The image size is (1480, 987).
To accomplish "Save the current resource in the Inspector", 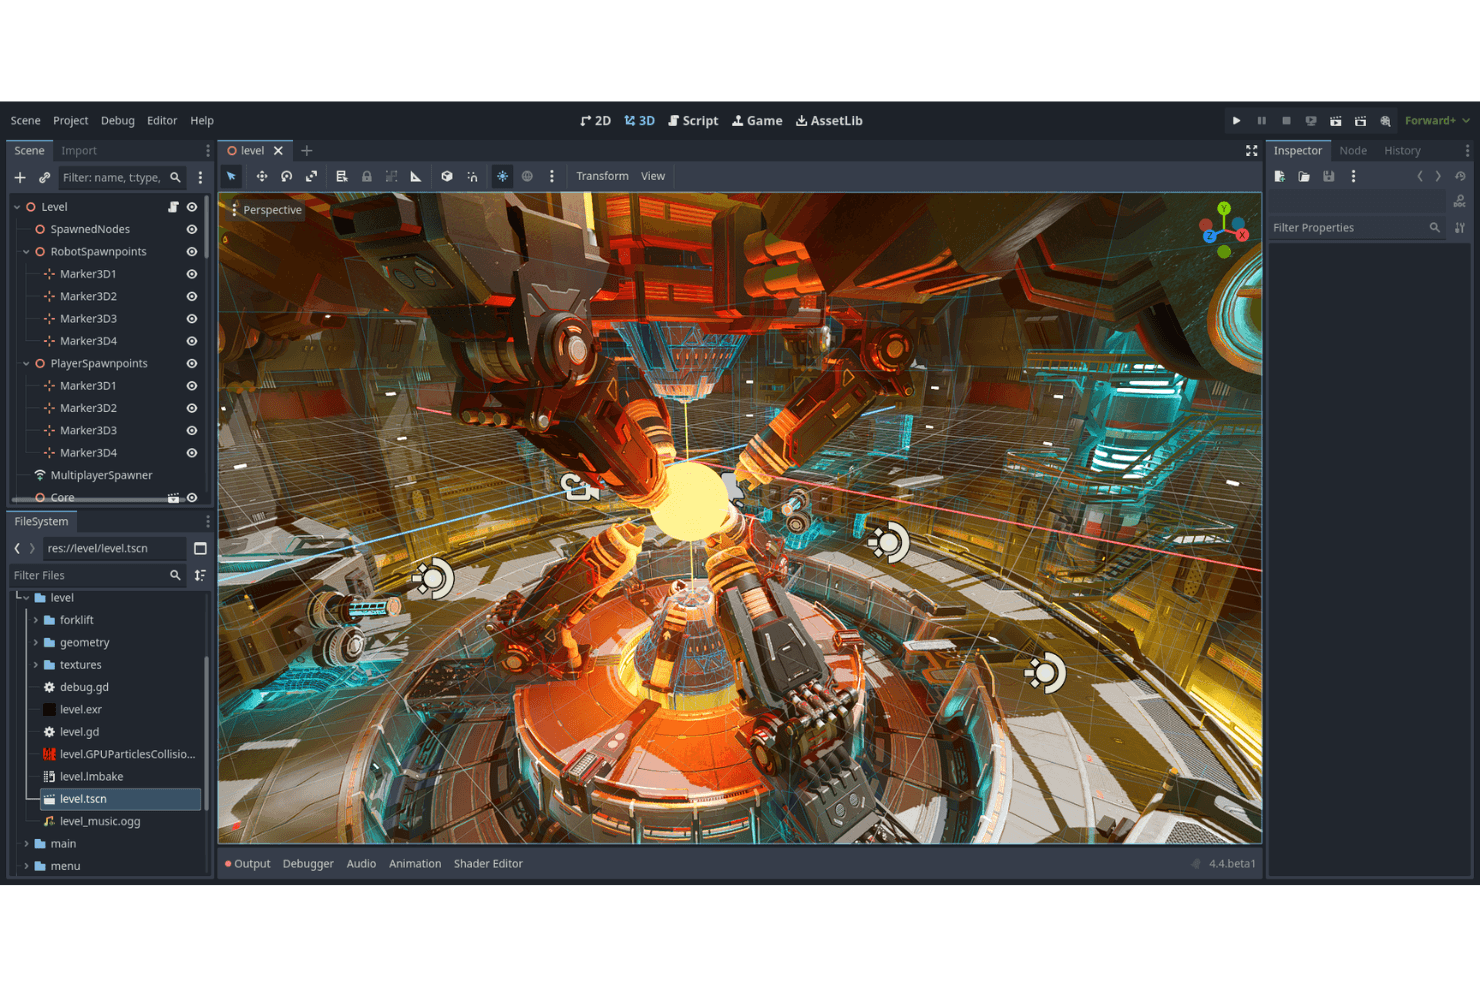I will point(1329,176).
